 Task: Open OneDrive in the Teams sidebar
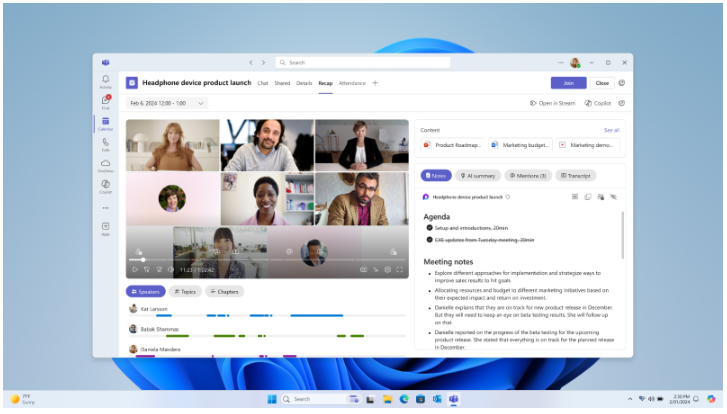105,166
